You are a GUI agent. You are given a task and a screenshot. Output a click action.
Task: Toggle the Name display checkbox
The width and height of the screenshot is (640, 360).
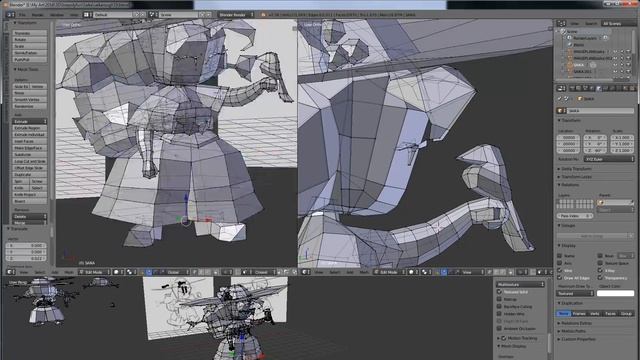(560, 256)
